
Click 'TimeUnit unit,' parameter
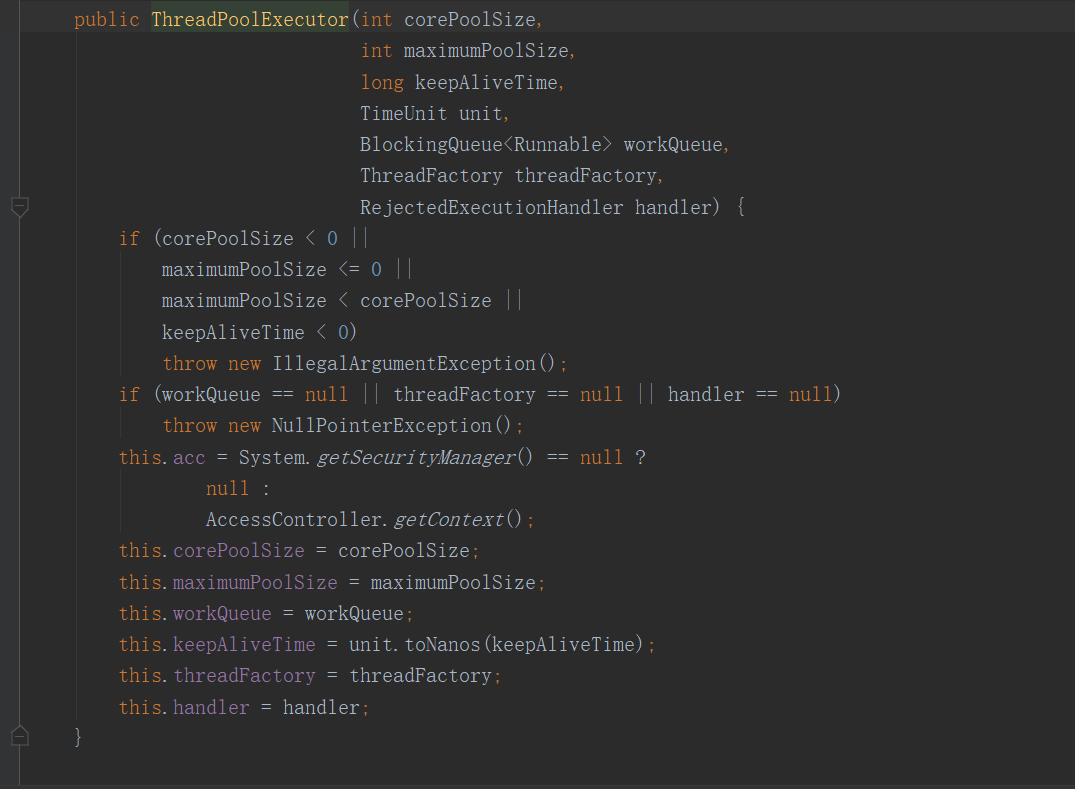pyautogui.click(x=435, y=114)
